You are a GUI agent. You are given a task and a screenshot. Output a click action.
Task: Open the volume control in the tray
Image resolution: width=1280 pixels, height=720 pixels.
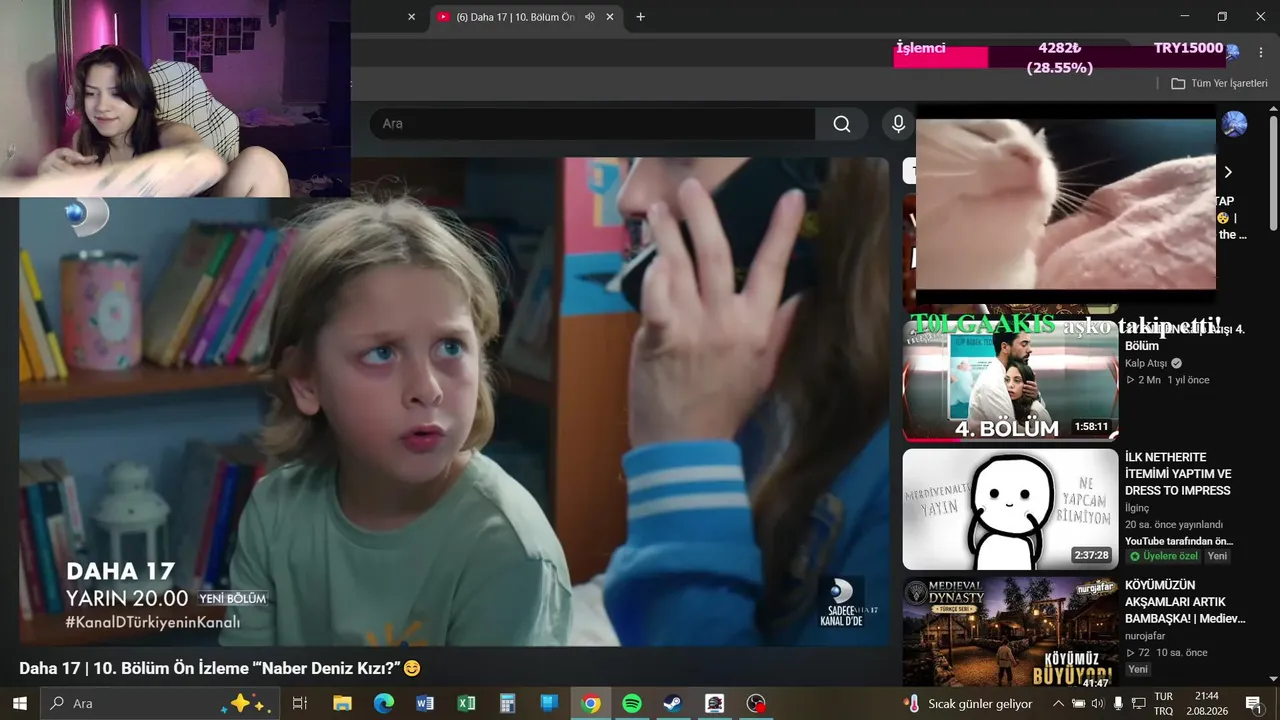[1098, 703]
